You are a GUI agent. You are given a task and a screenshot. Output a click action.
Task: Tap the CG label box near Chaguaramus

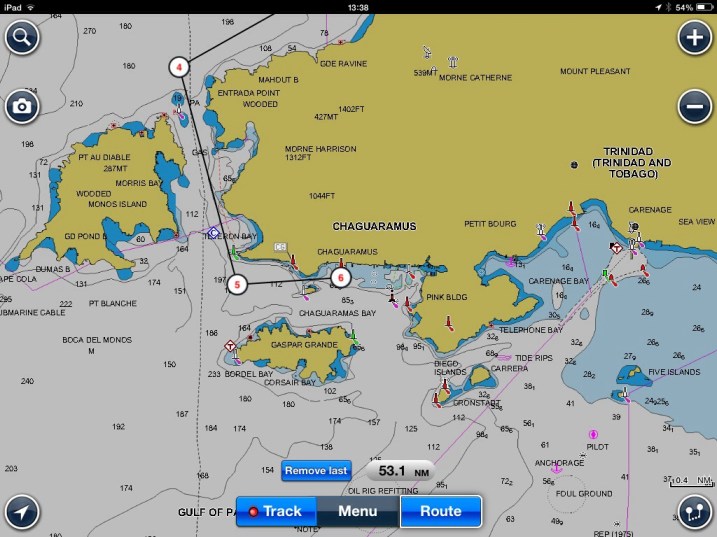click(x=281, y=246)
